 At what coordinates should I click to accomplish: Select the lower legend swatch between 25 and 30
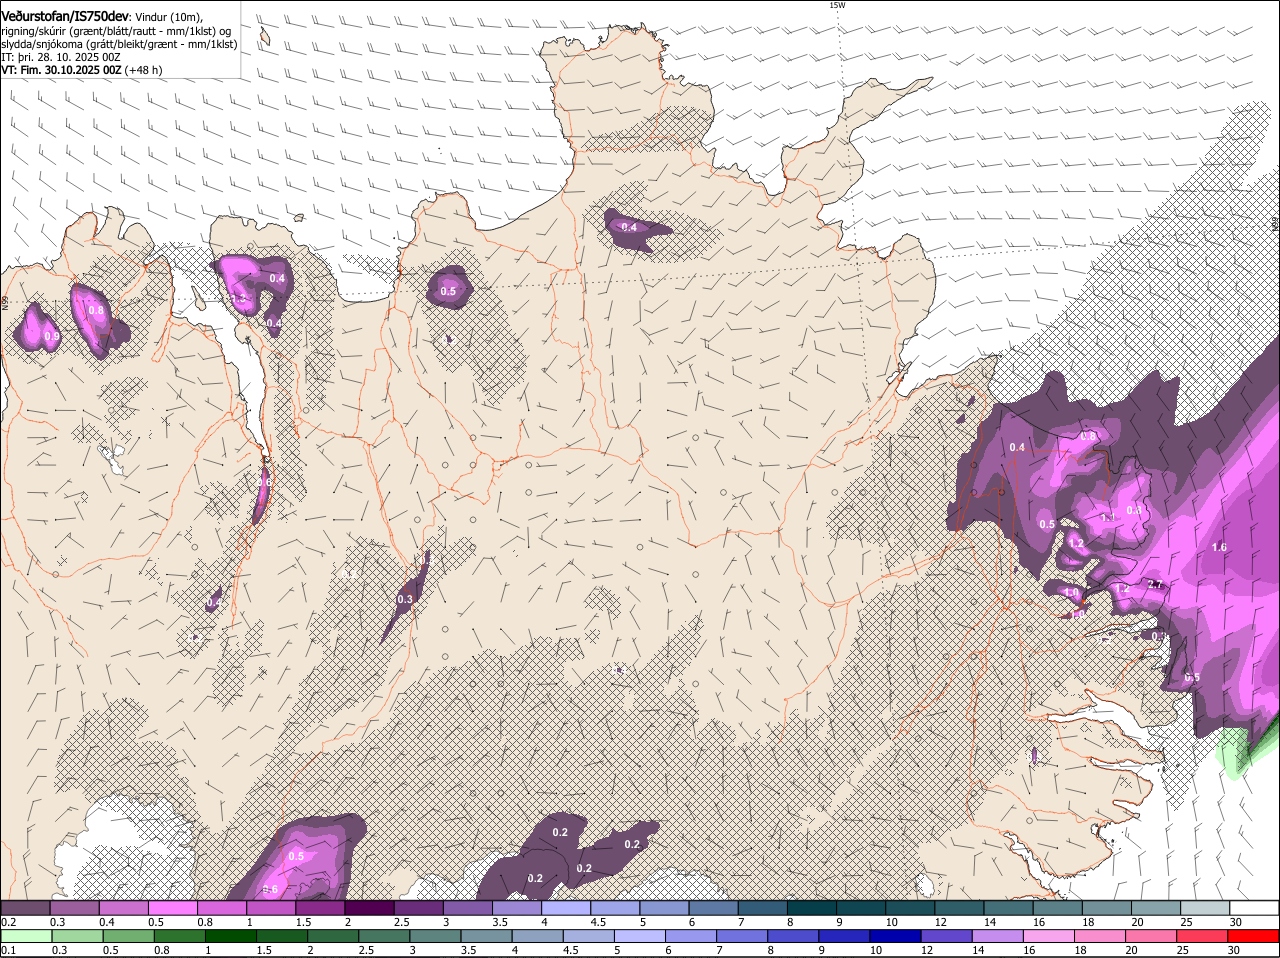pyautogui.click(x=1205, y=936)
